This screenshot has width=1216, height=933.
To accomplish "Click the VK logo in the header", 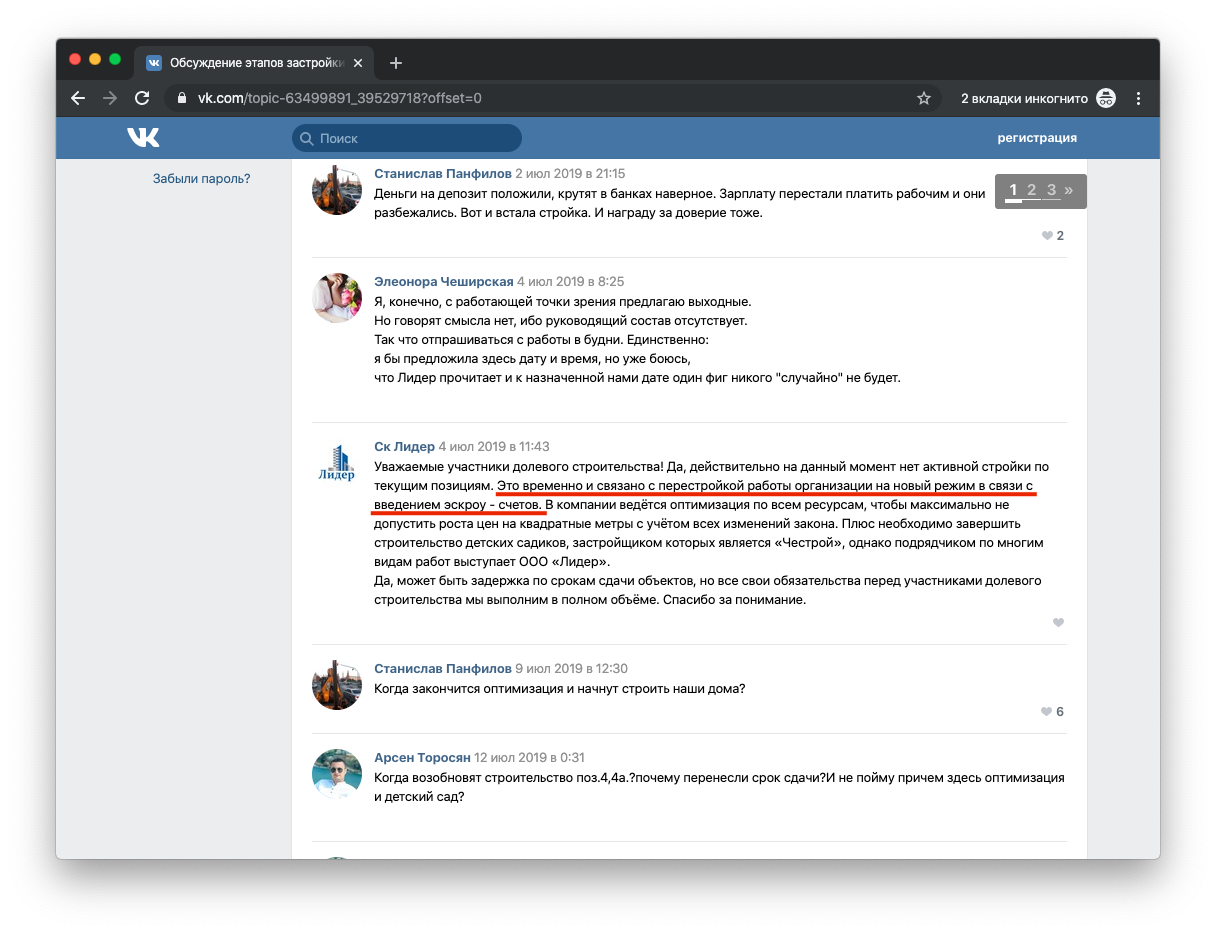I will 143,138.
